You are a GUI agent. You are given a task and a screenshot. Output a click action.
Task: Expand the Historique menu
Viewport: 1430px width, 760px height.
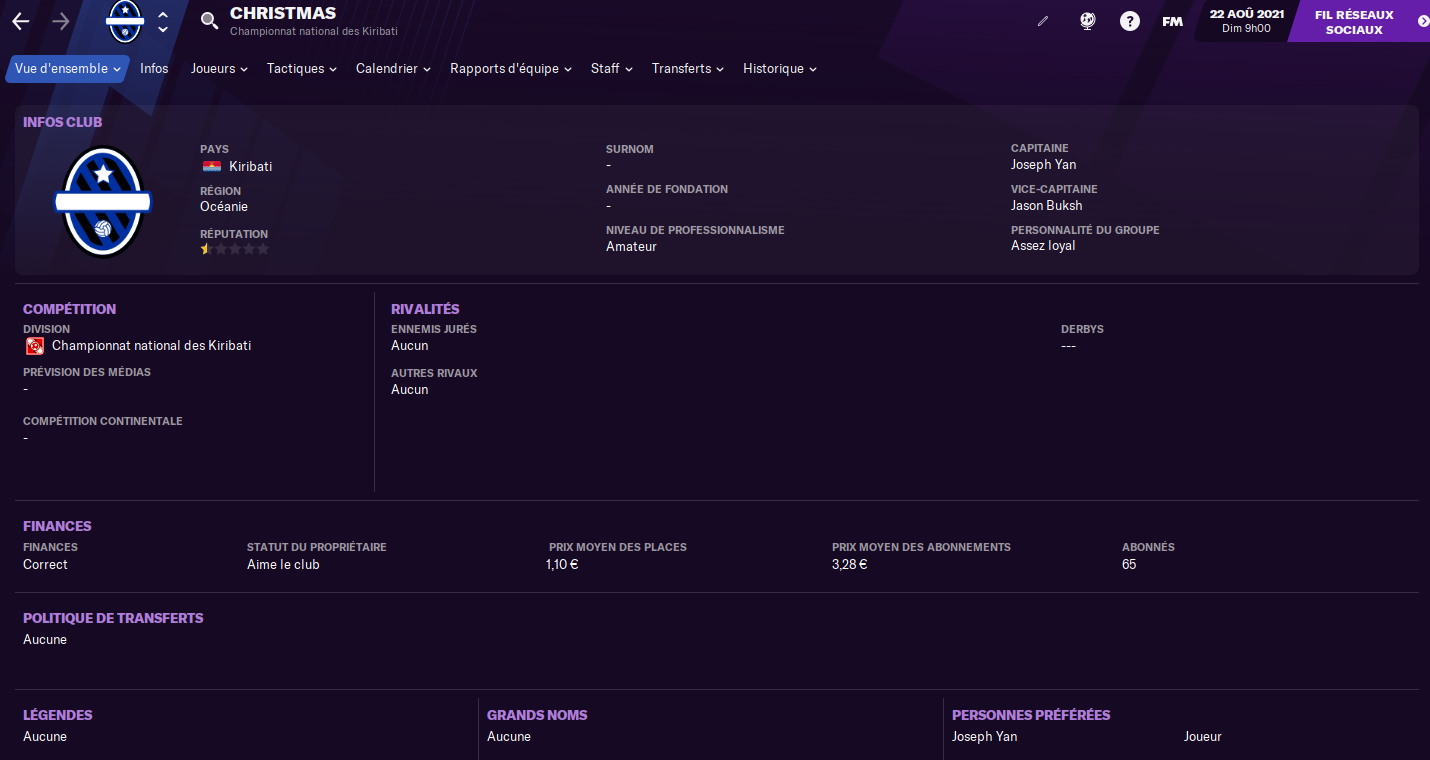780,69
